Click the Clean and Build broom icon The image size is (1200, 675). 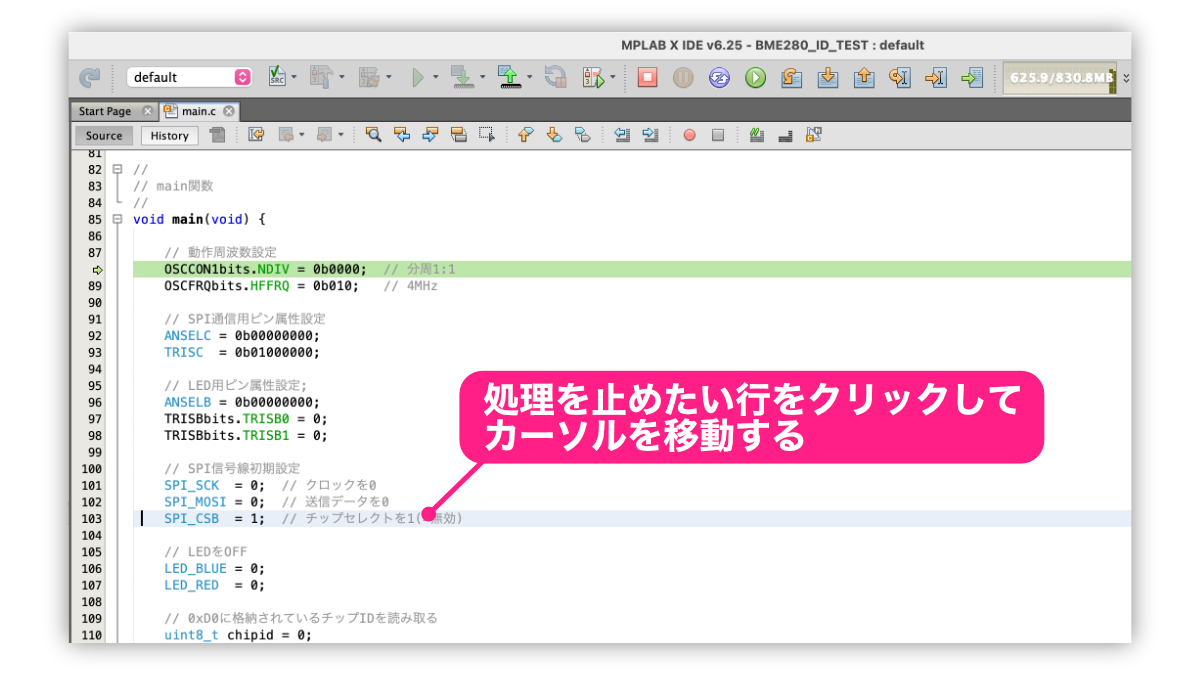(369, 77)
